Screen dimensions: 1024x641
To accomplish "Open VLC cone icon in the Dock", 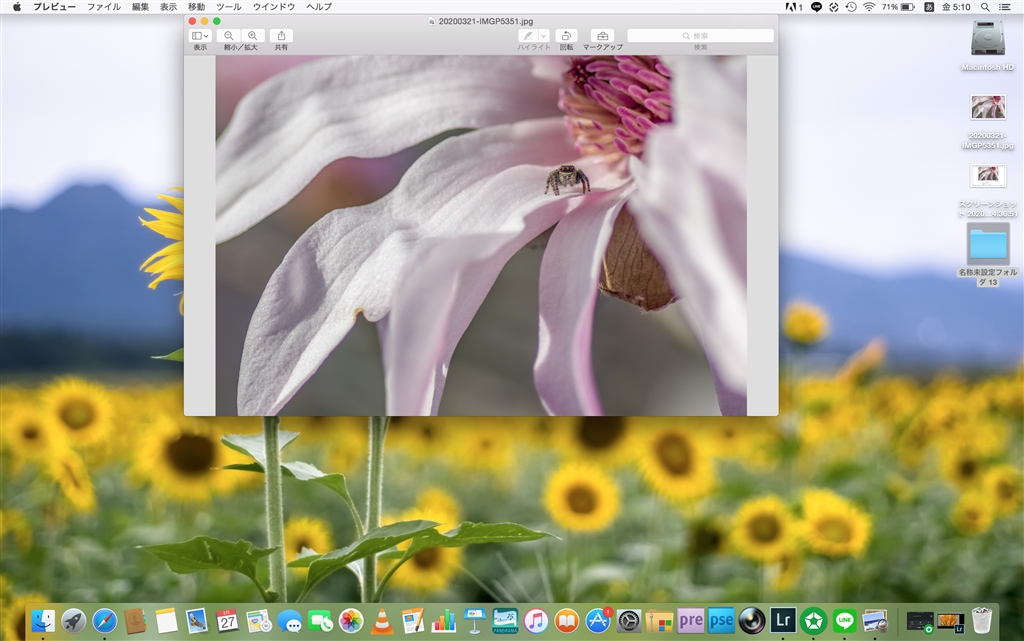I will pos(381,620).
